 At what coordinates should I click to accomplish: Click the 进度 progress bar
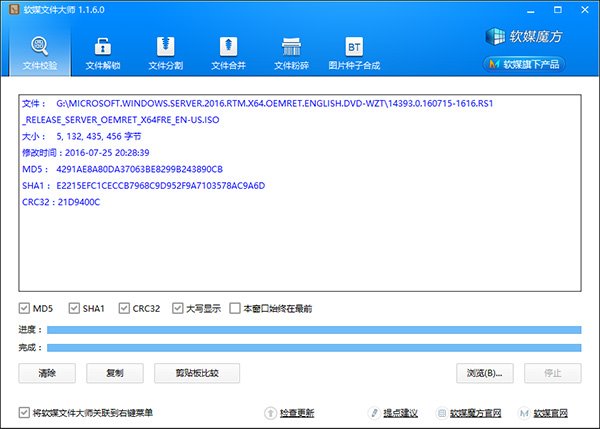pyautogui.click(x=314, y=330)
